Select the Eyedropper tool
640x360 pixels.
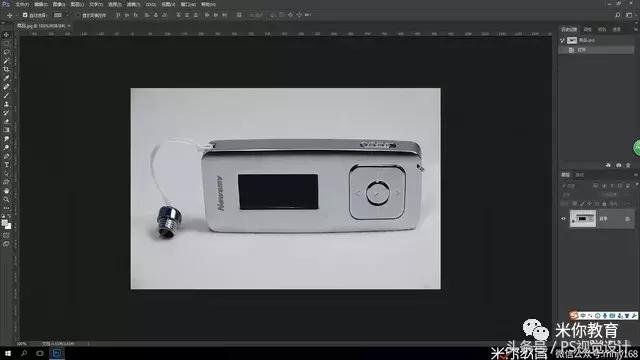coord(6,78)
